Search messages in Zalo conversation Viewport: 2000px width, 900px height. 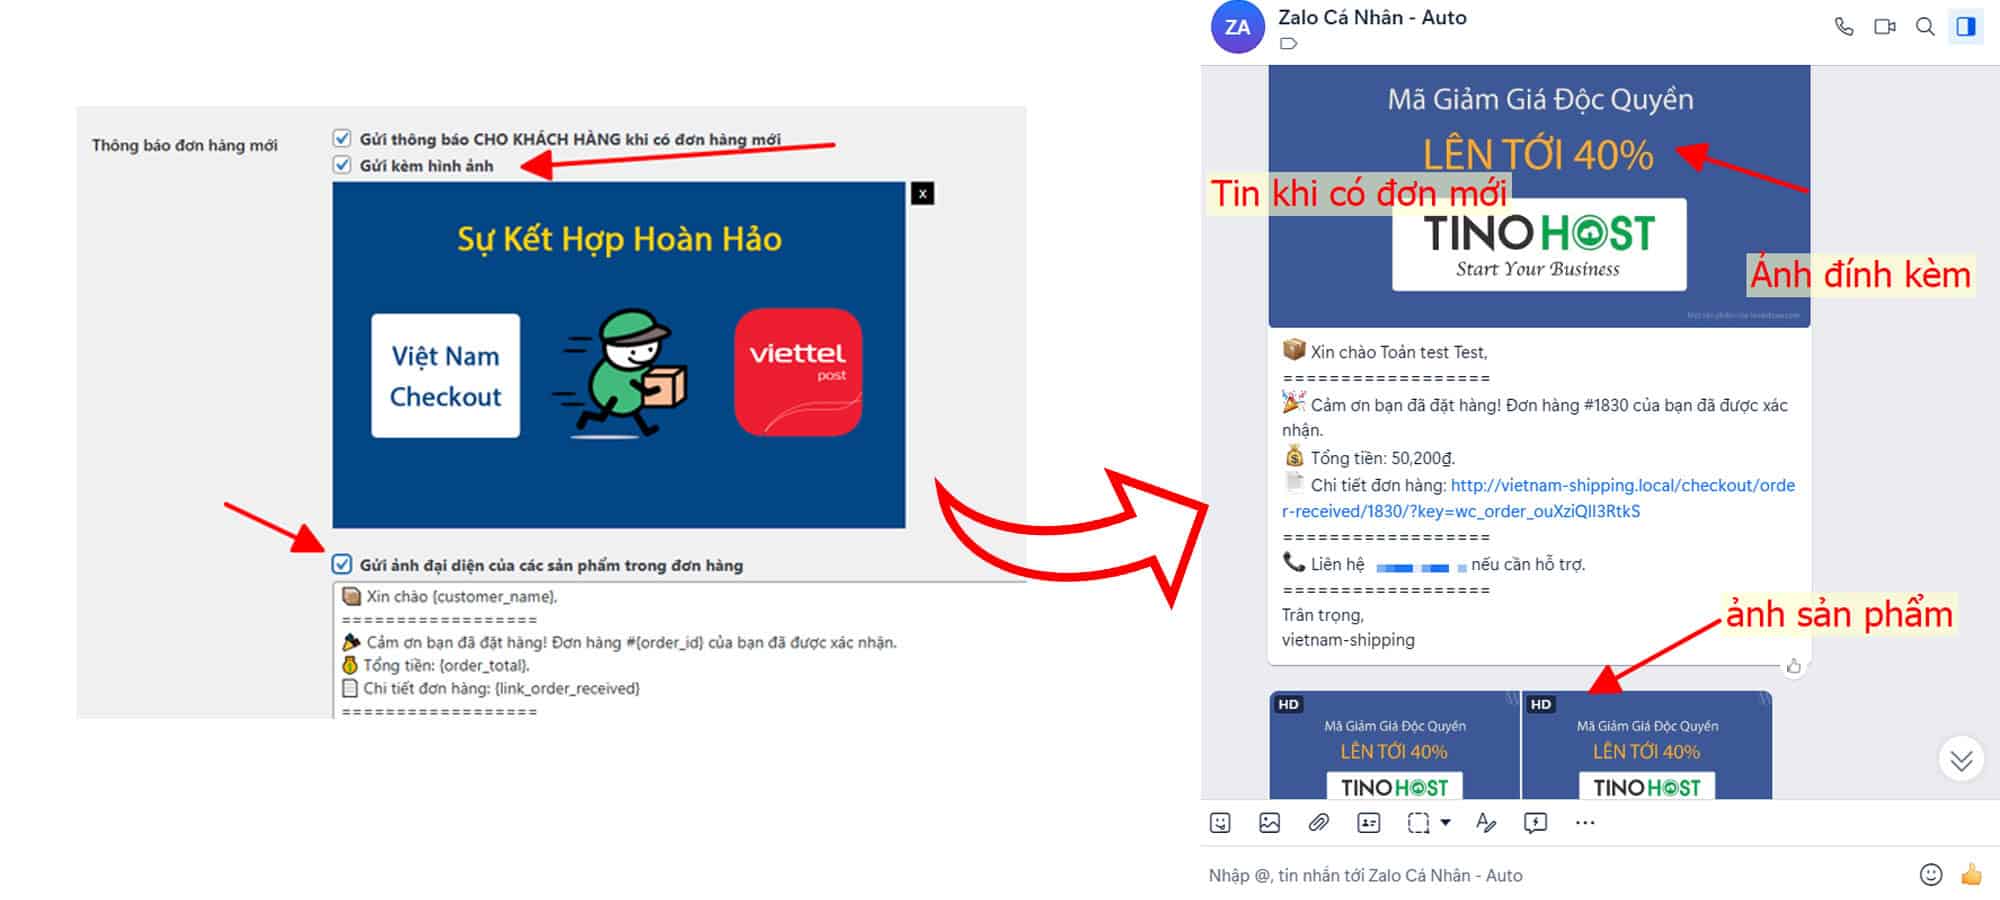[x=1925, y=27]
